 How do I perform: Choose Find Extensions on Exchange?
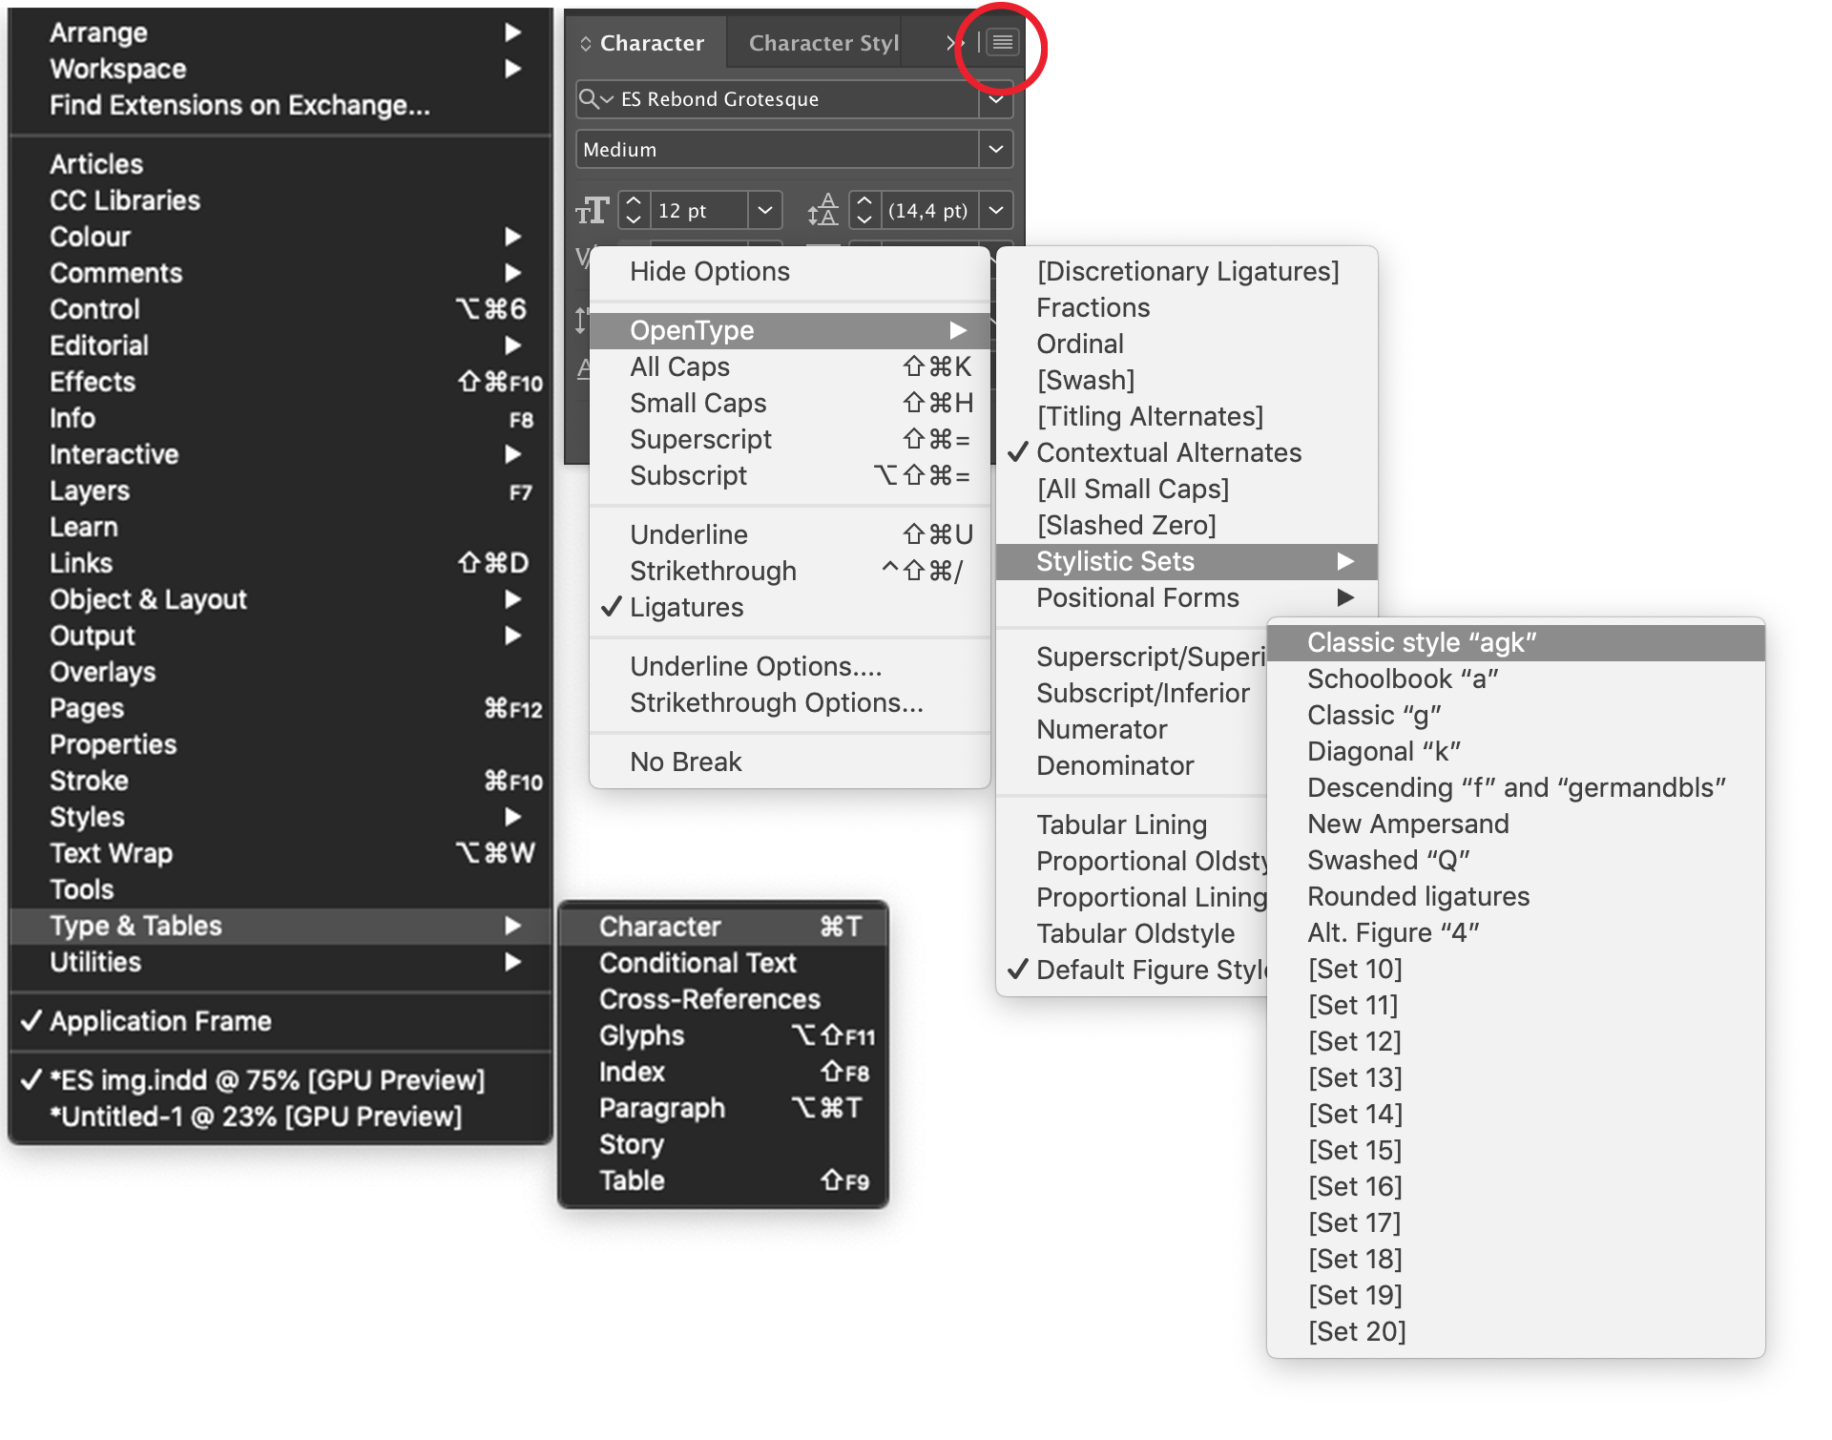coord(240,106)
